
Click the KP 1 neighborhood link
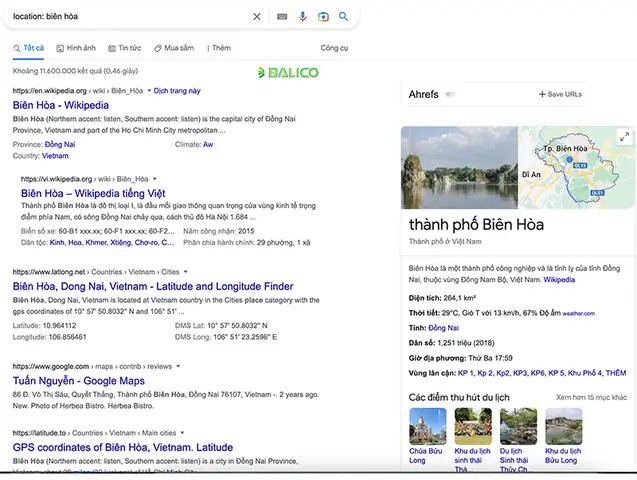point(466,373)
